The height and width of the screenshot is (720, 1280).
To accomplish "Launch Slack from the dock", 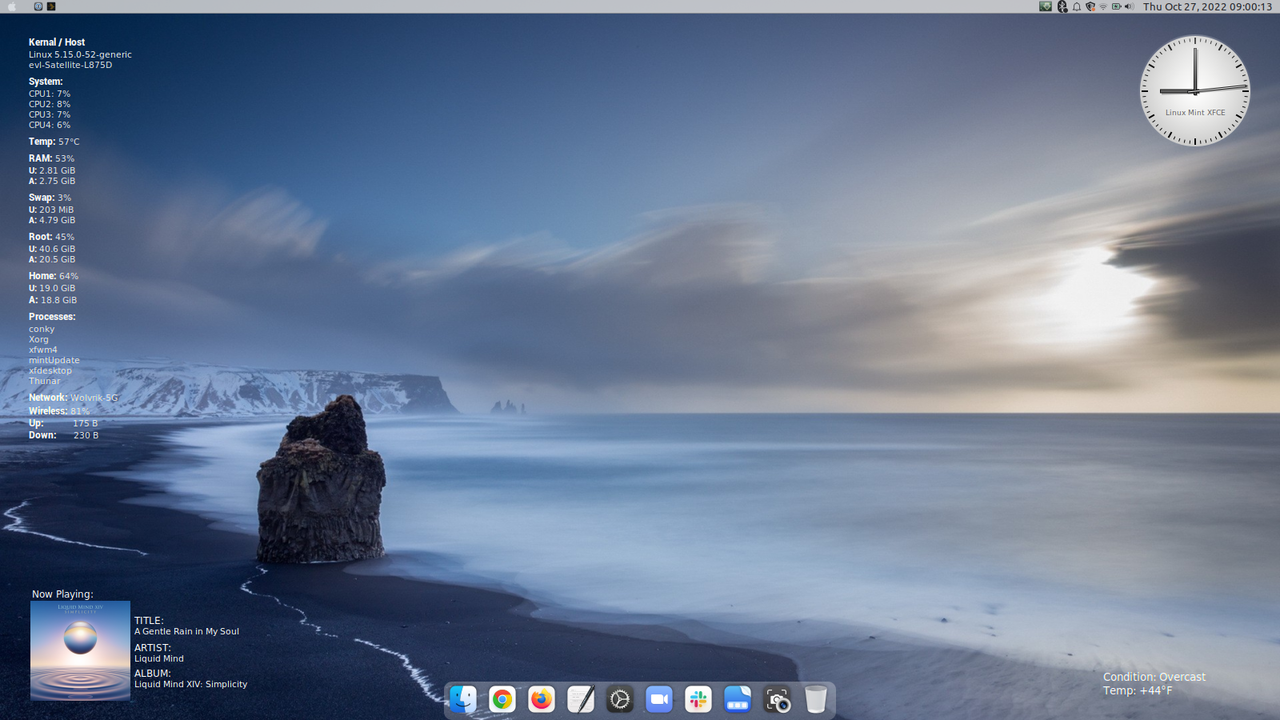I will tap(698, 699).
